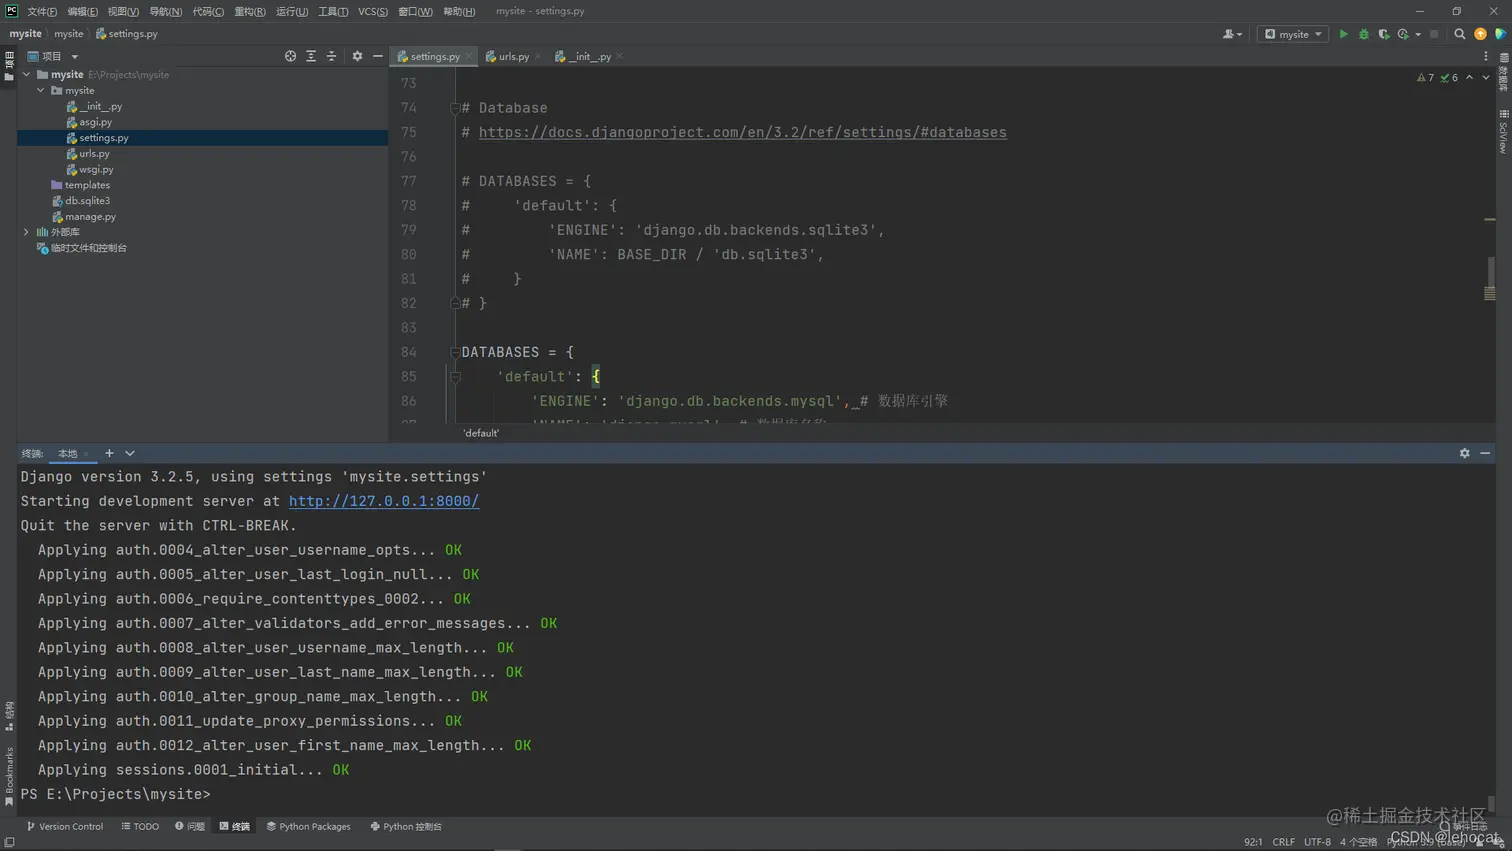Viewport: 1512px width, 851px height.
Task: Expand all items in project panel
Action: 311,56
